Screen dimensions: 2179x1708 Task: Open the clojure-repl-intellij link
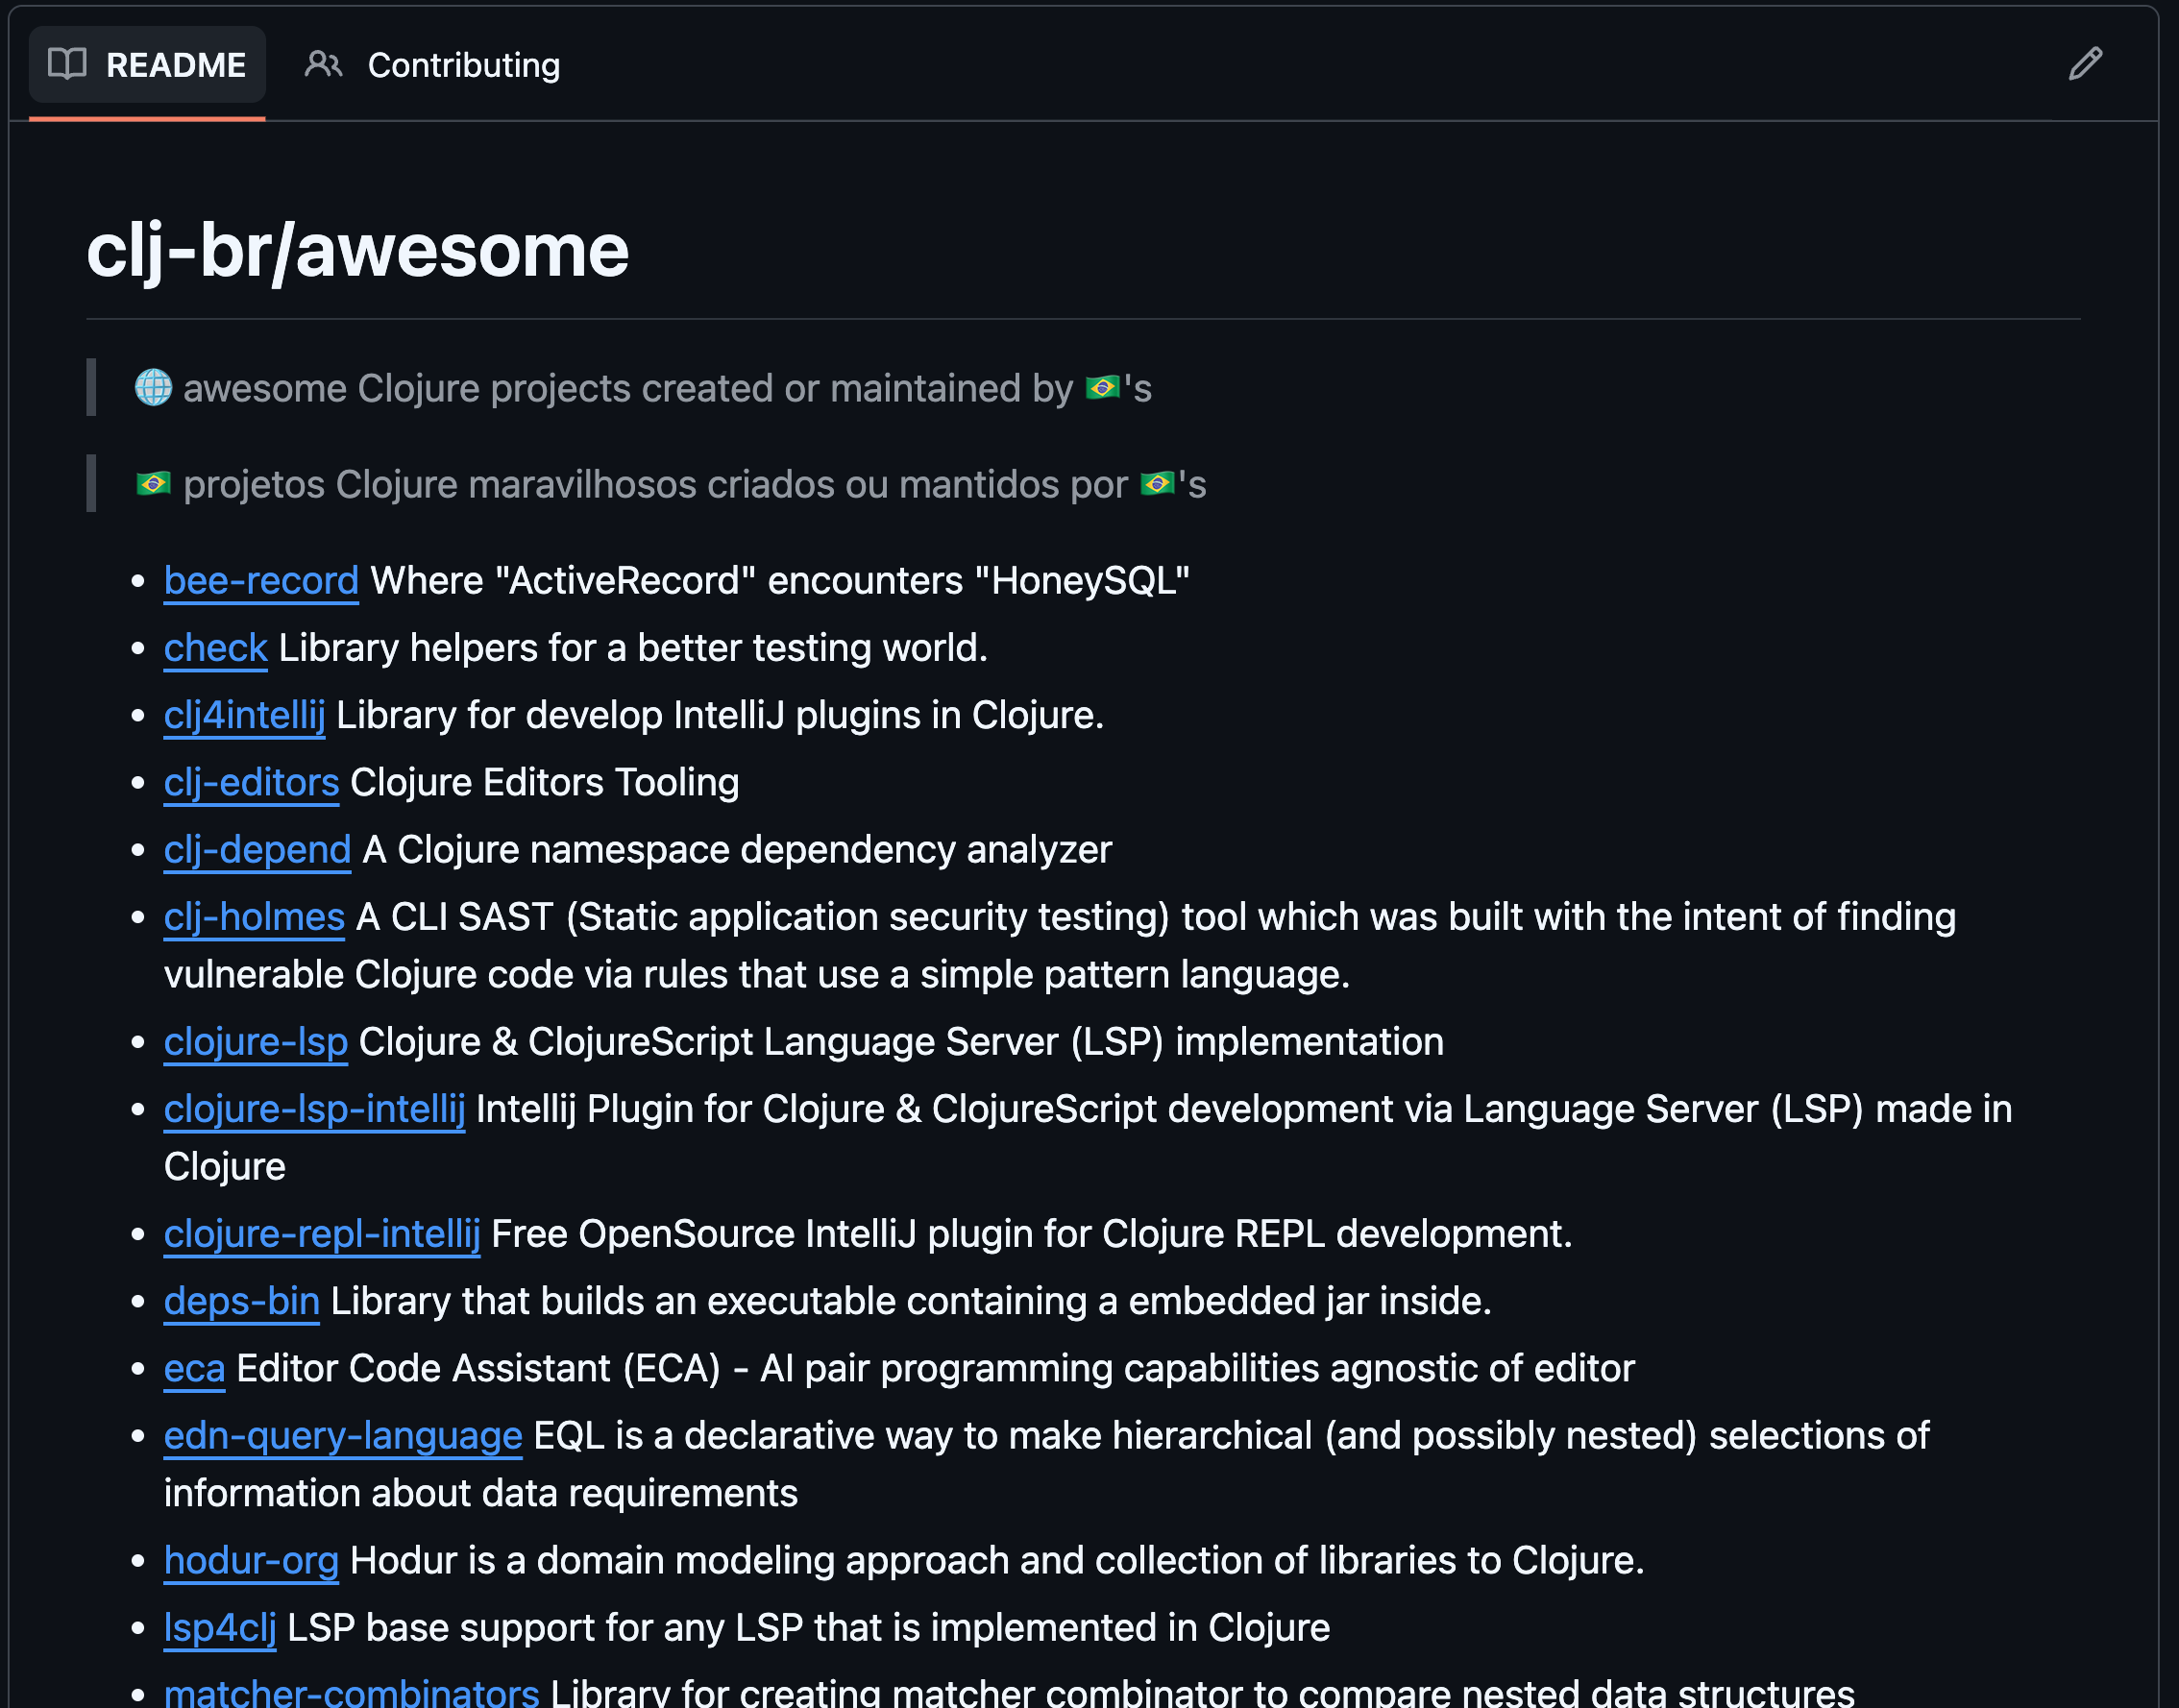[321, 1234]
